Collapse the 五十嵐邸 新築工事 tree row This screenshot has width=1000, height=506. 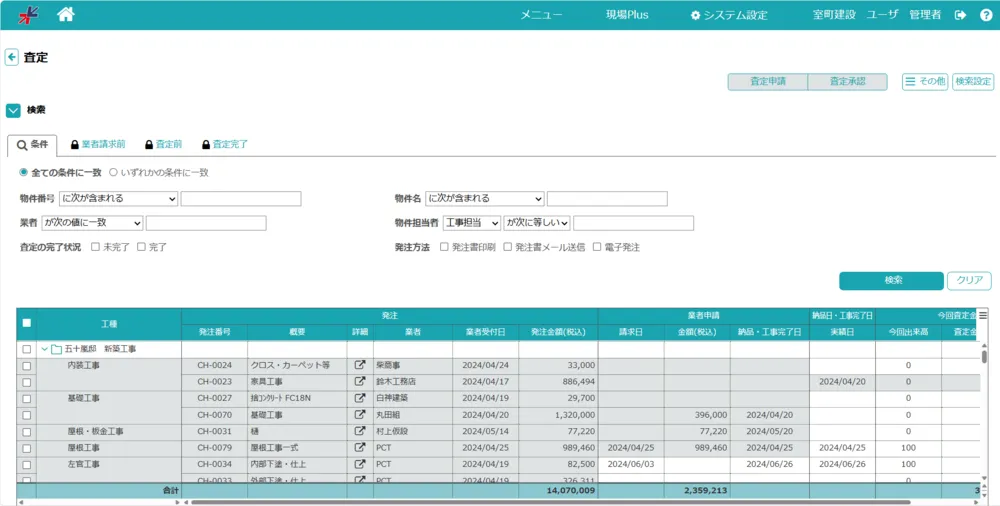coord(44,350)
